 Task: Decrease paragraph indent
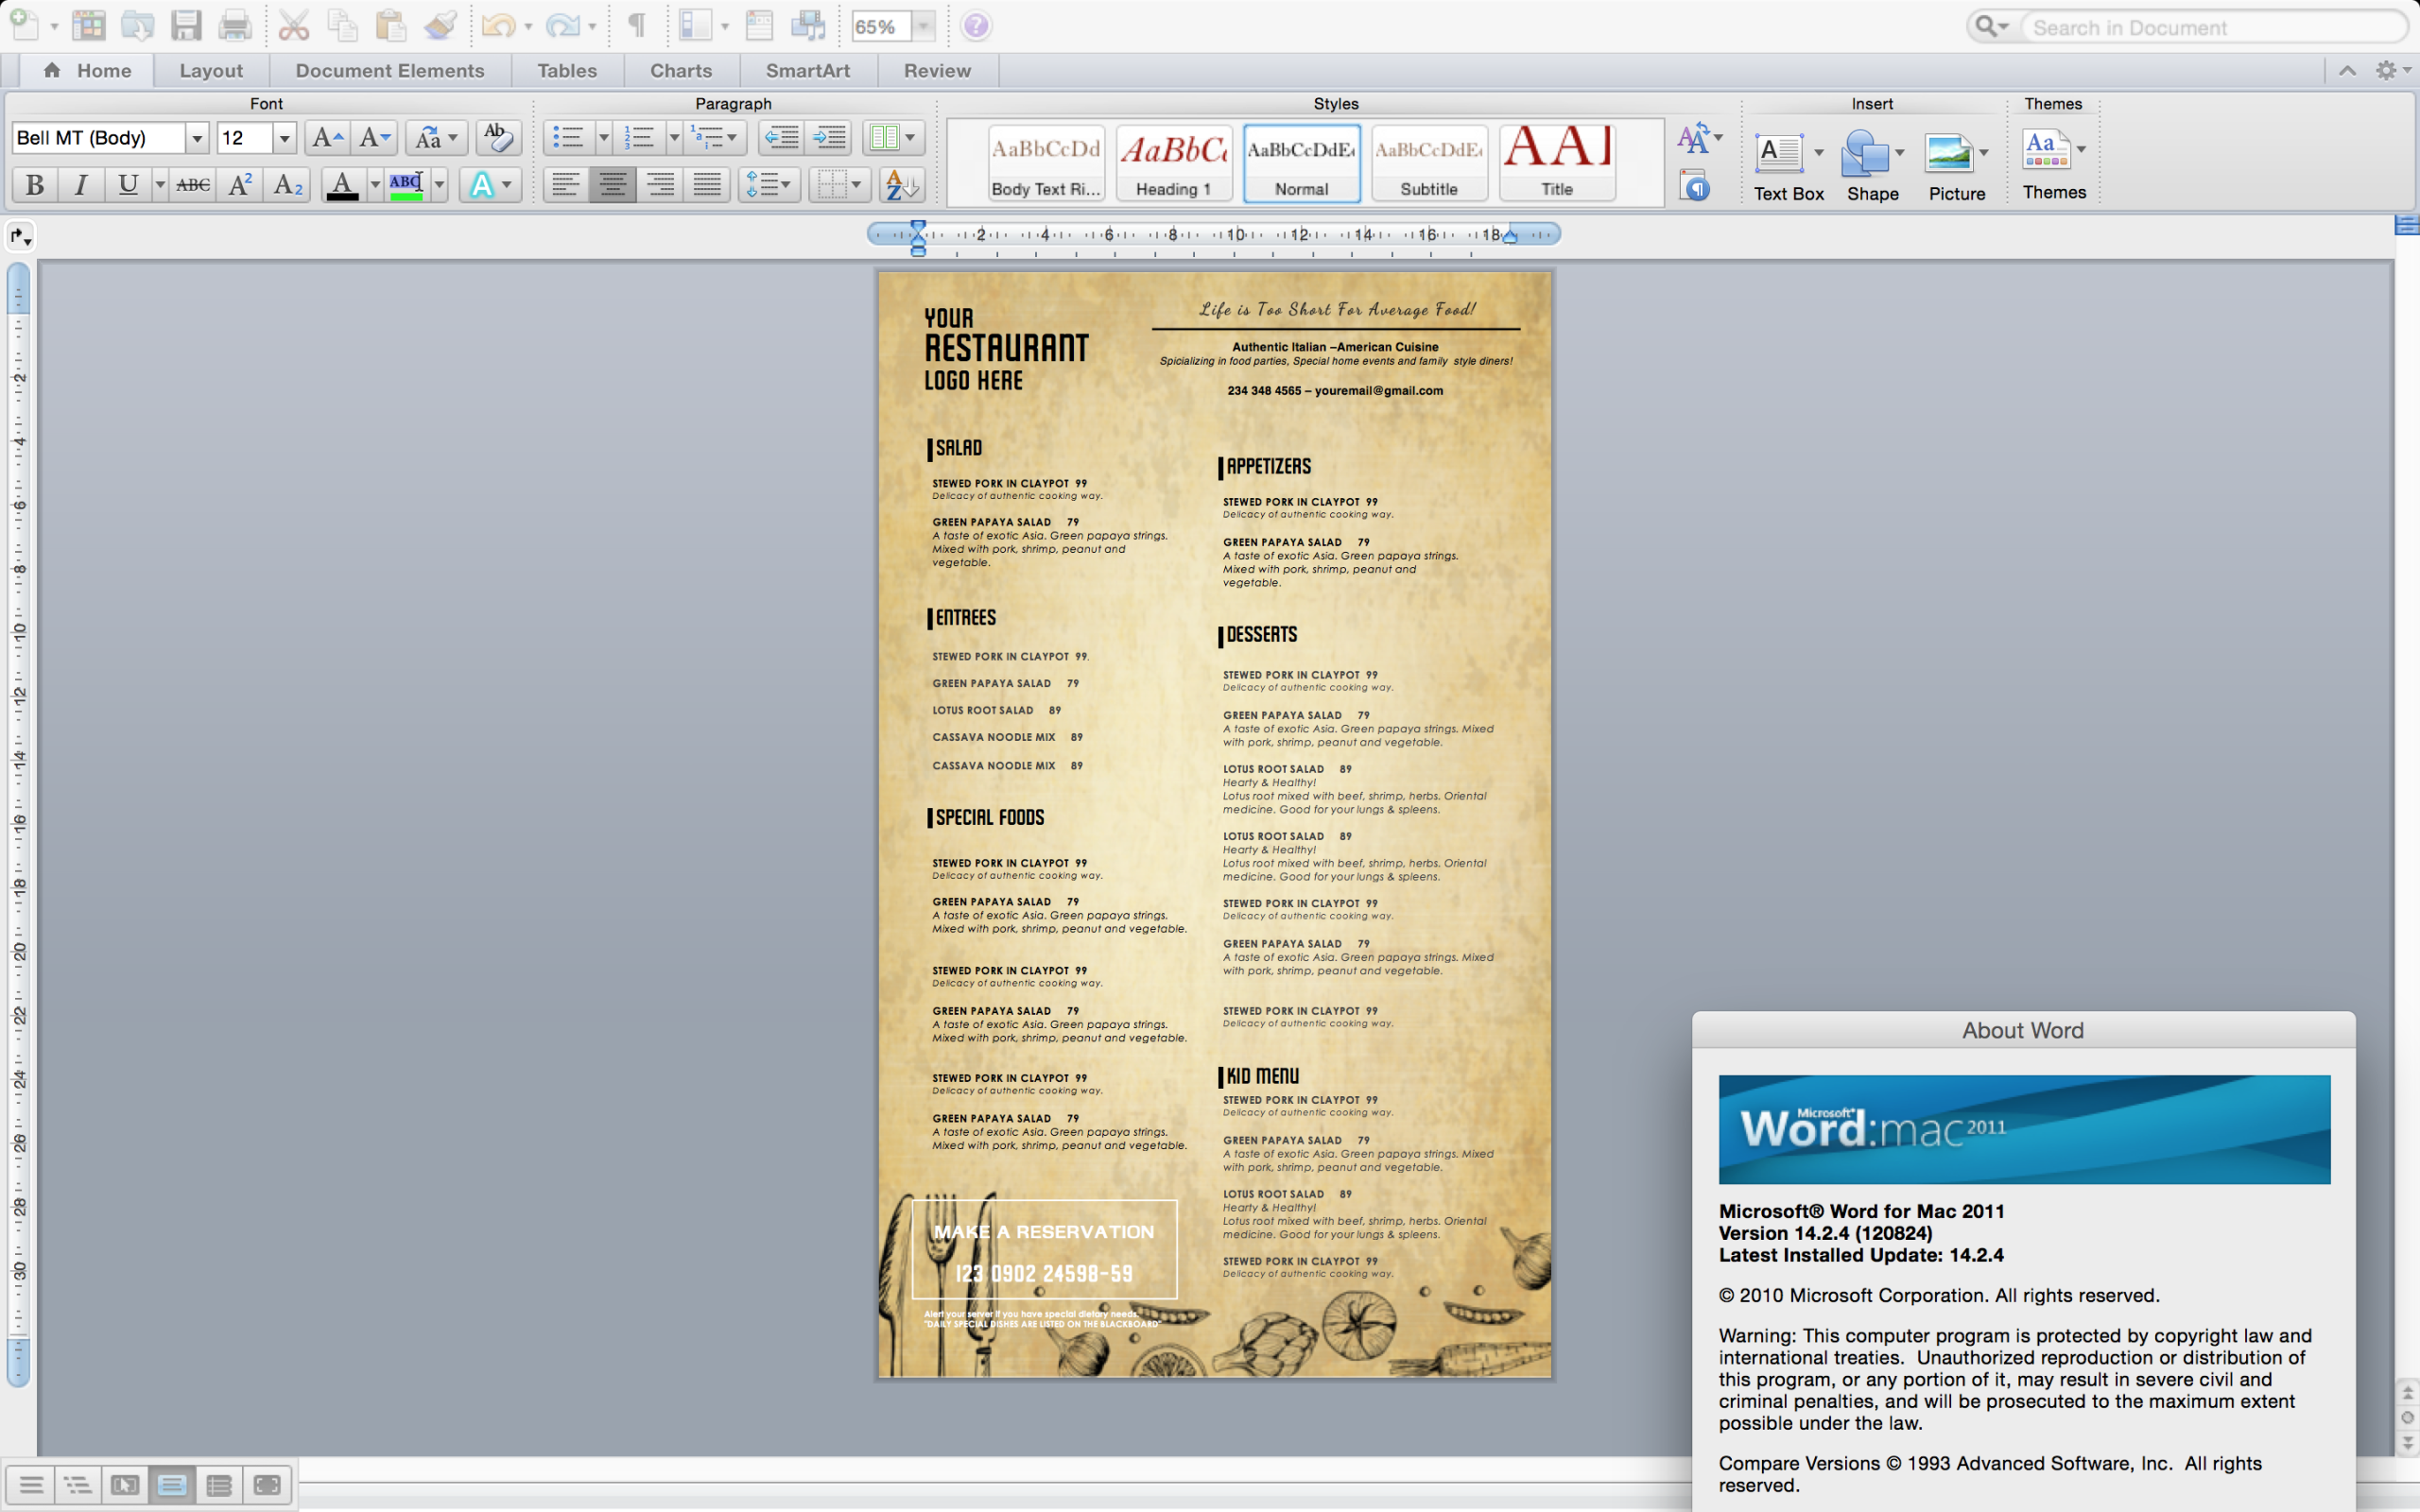pyautogui.click(x=781, y=138)
